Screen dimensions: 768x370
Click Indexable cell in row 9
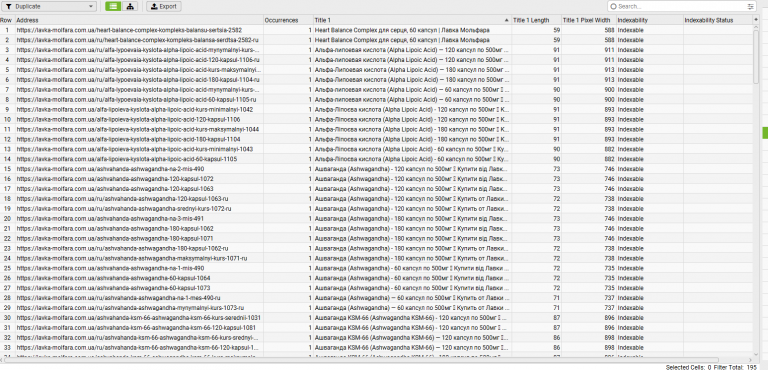click(x=649, y=109)
